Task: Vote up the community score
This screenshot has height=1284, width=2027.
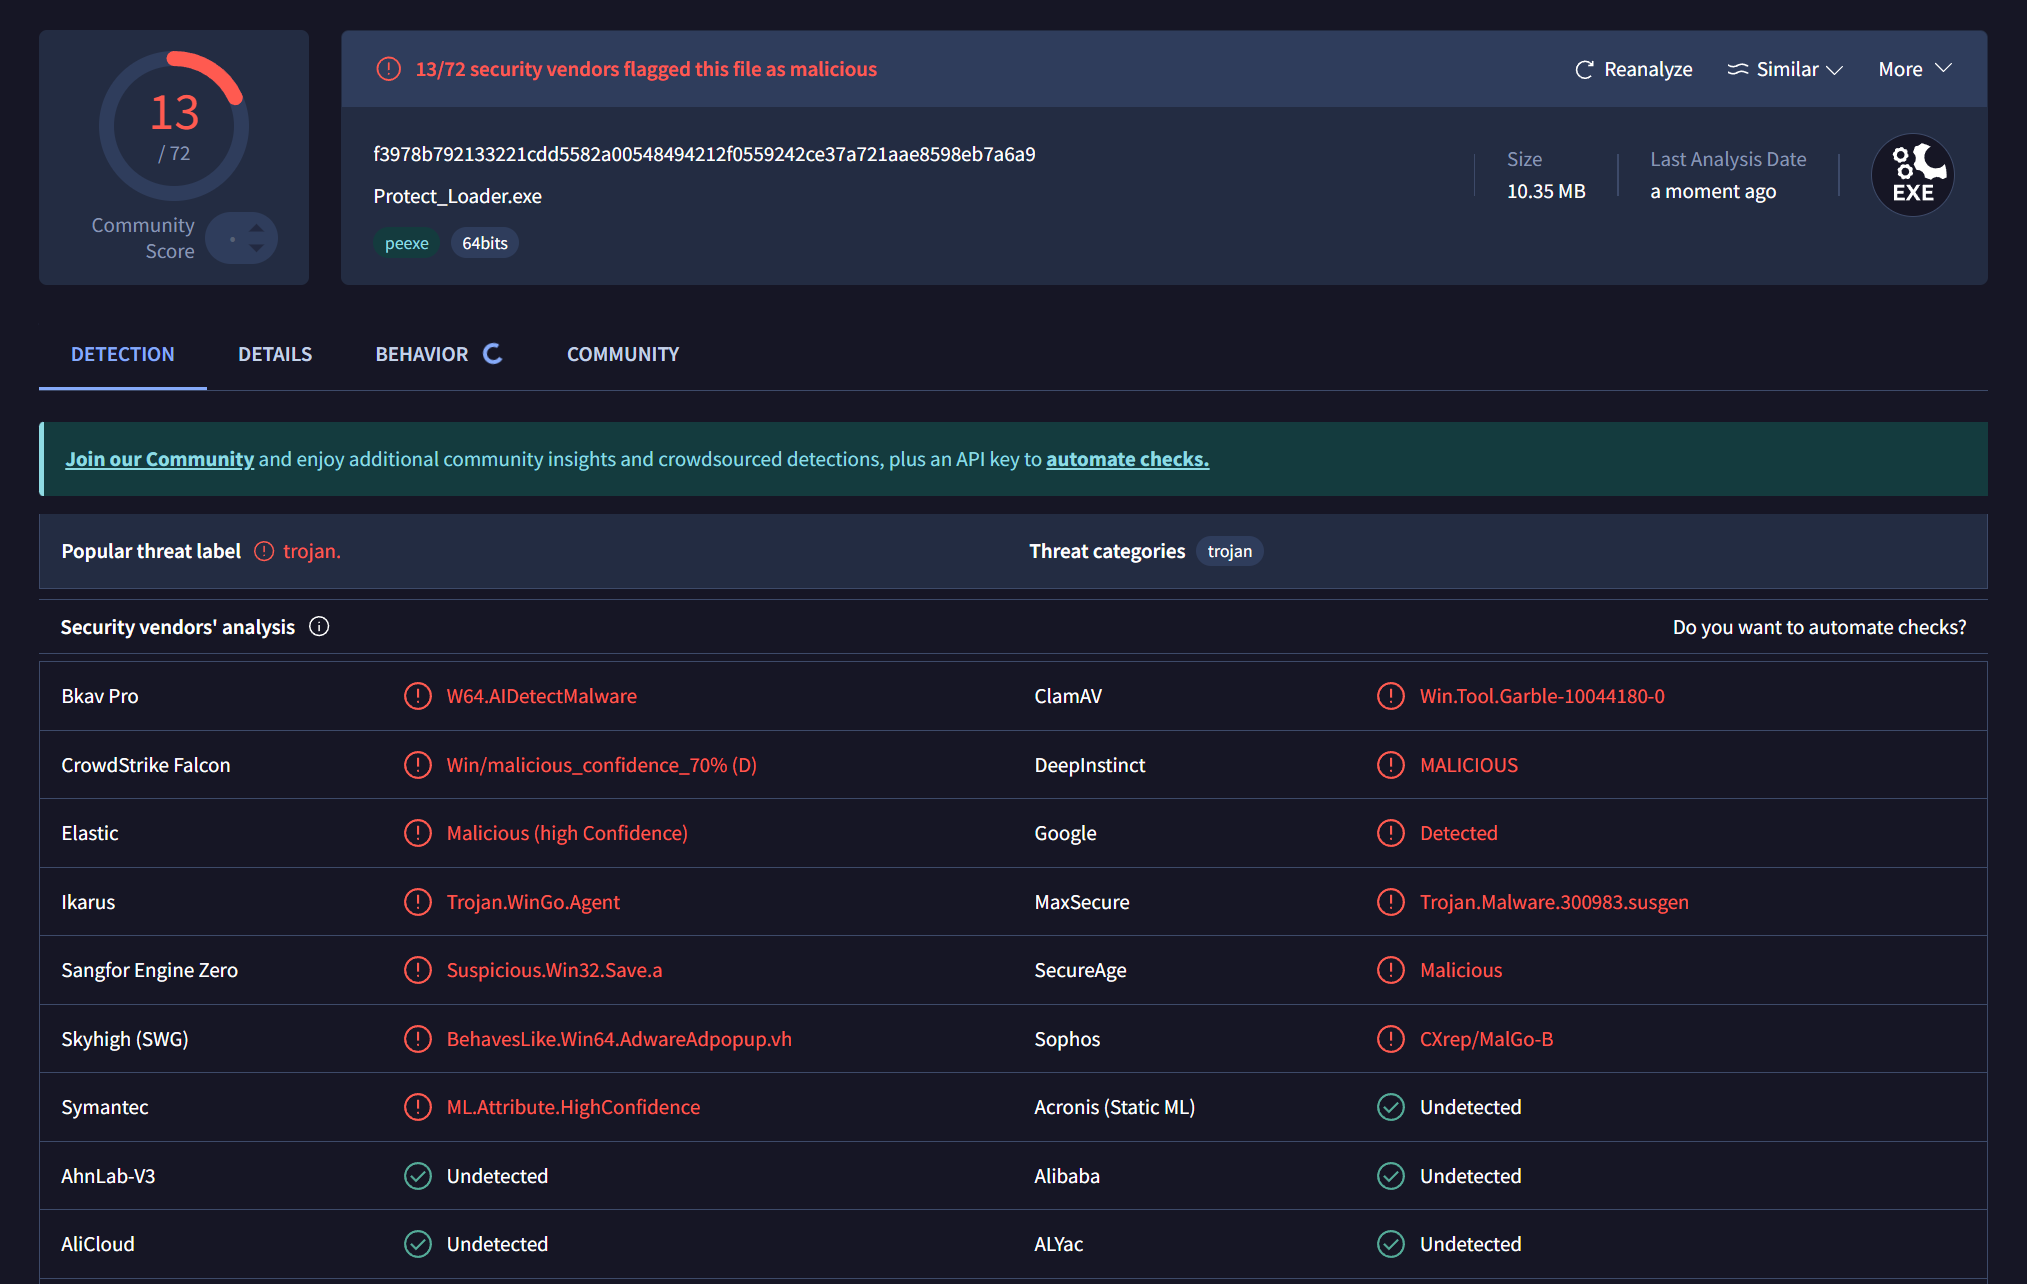Action: 257,228
